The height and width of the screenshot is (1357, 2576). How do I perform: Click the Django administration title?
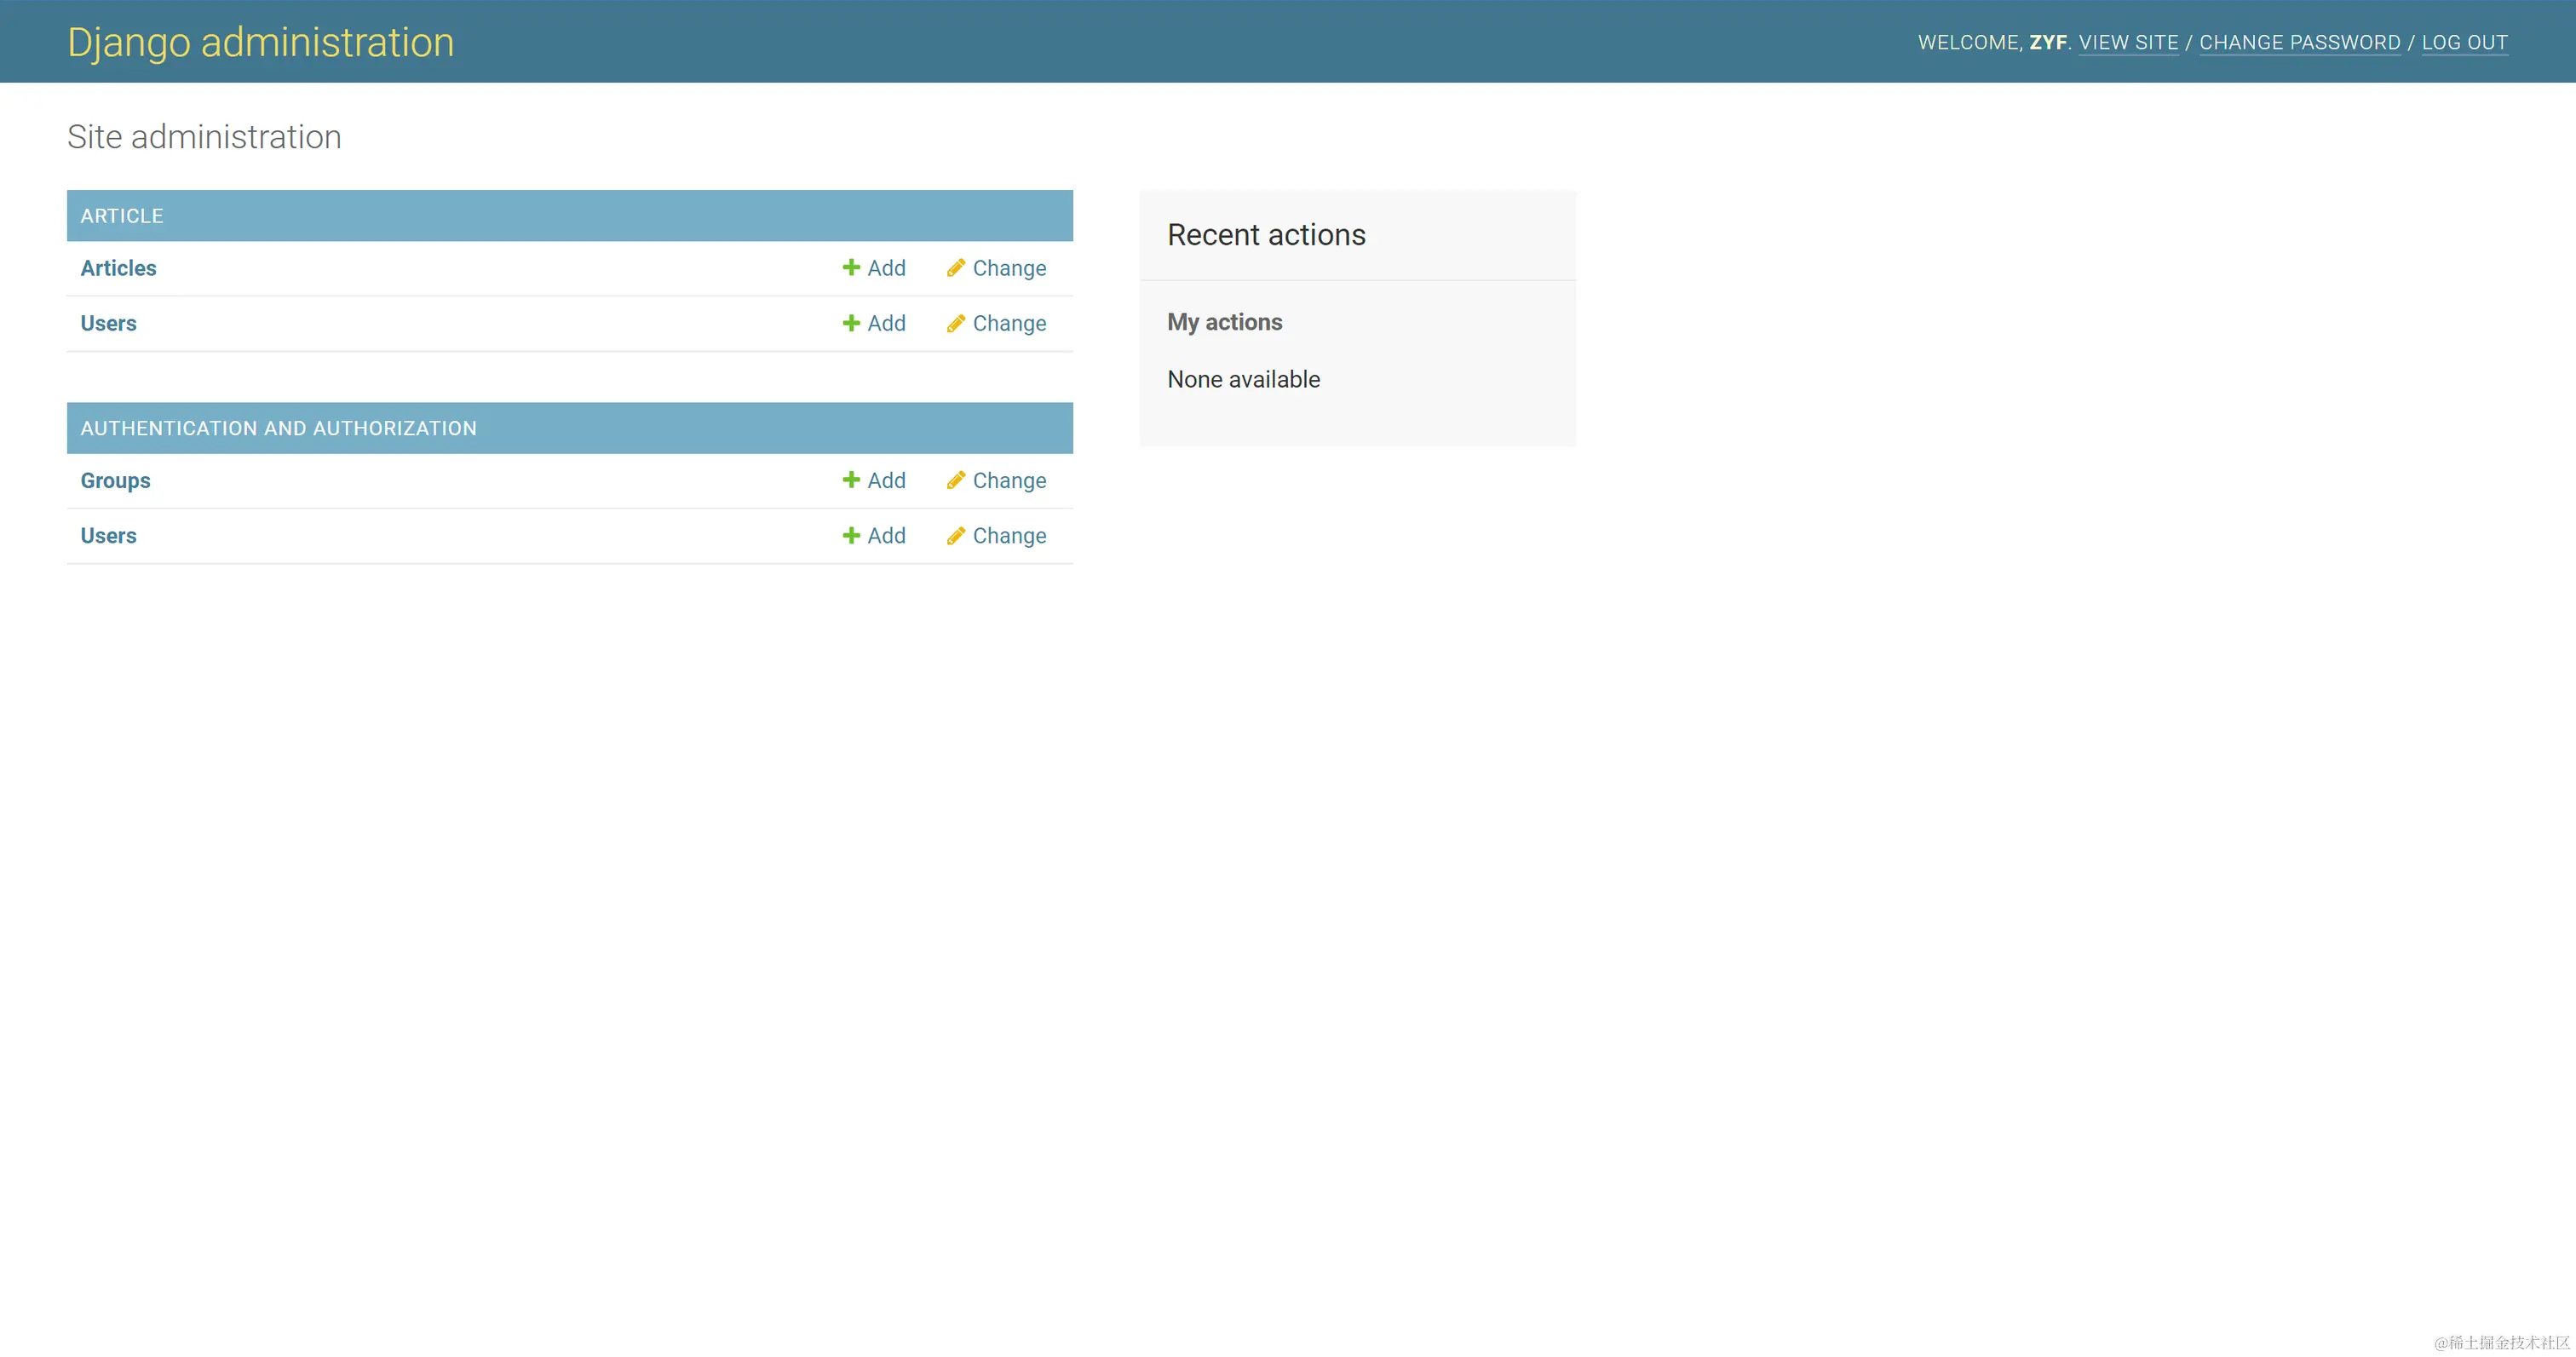260,42
